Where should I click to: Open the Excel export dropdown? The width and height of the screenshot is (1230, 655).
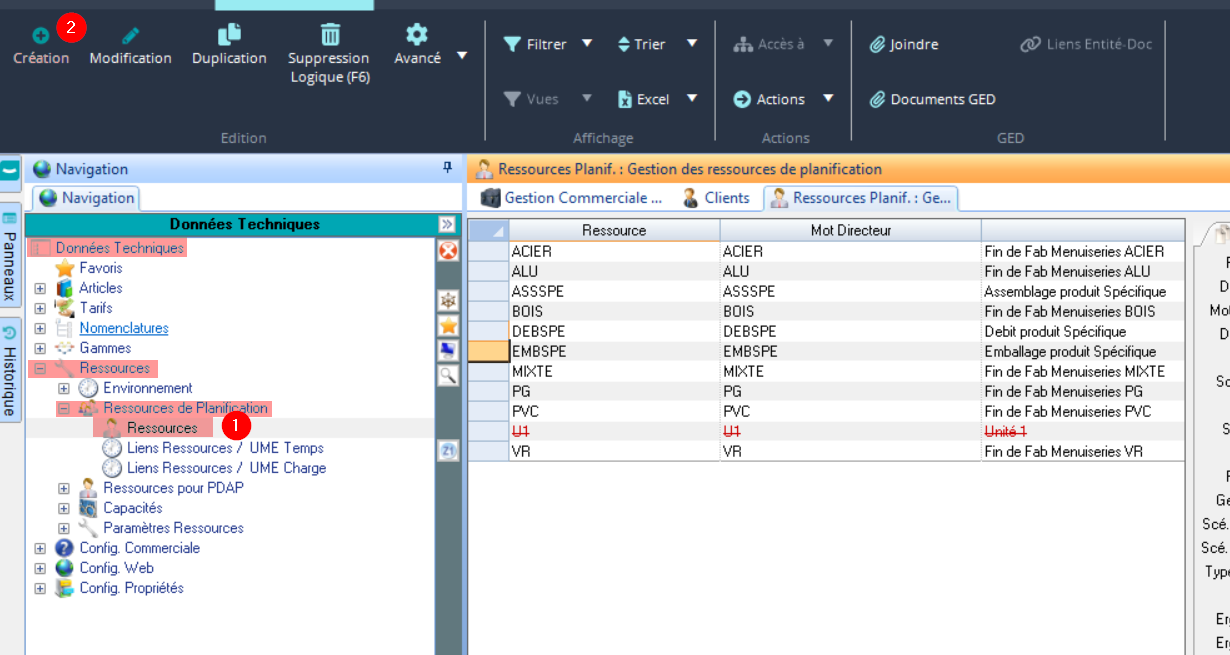[x=691, y=99]
